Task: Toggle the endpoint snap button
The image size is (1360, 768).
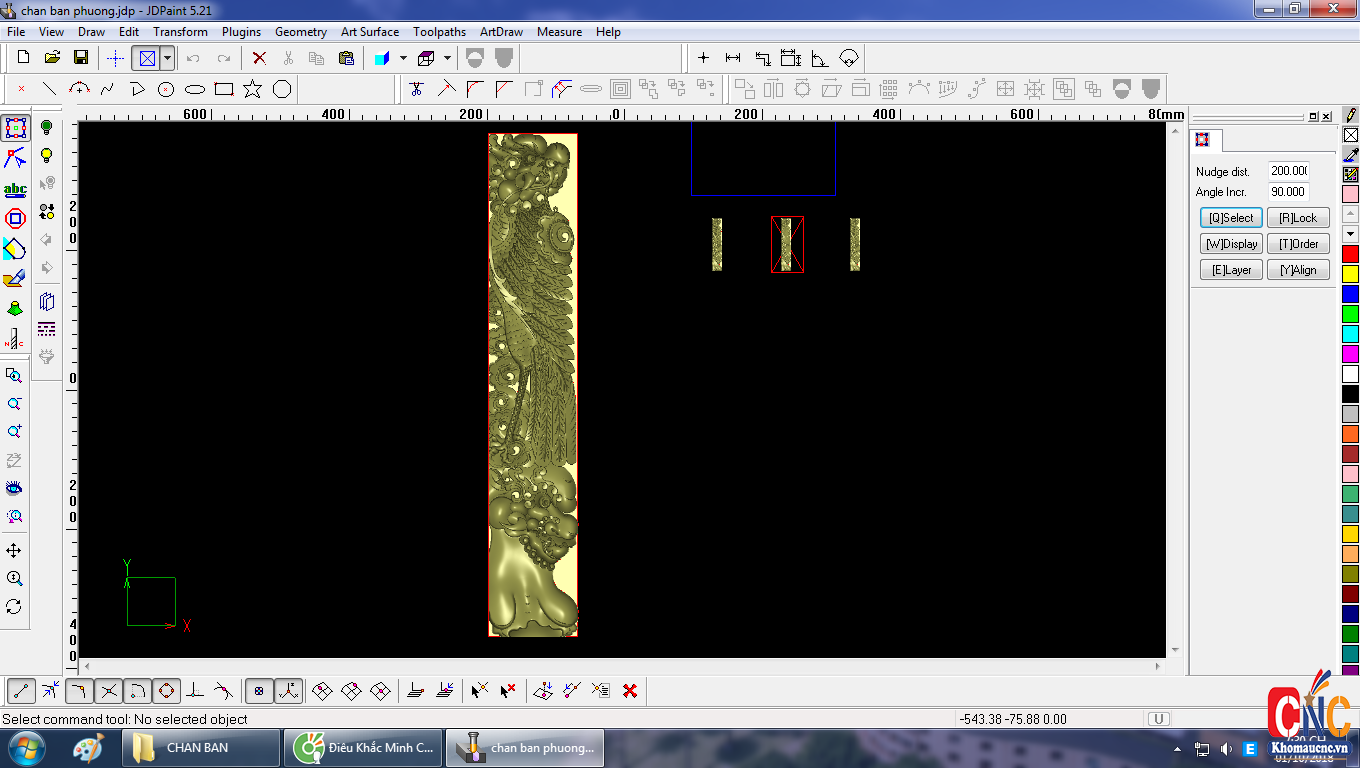Action: point(22,690)
